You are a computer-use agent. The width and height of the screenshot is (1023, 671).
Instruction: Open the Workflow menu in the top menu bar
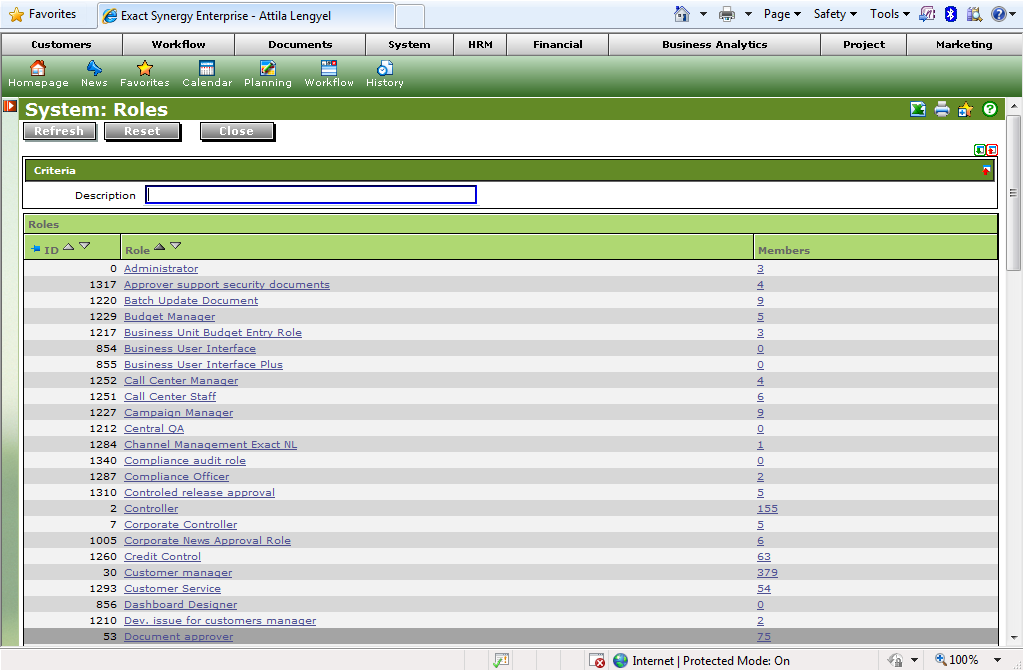tap(178, 44)
